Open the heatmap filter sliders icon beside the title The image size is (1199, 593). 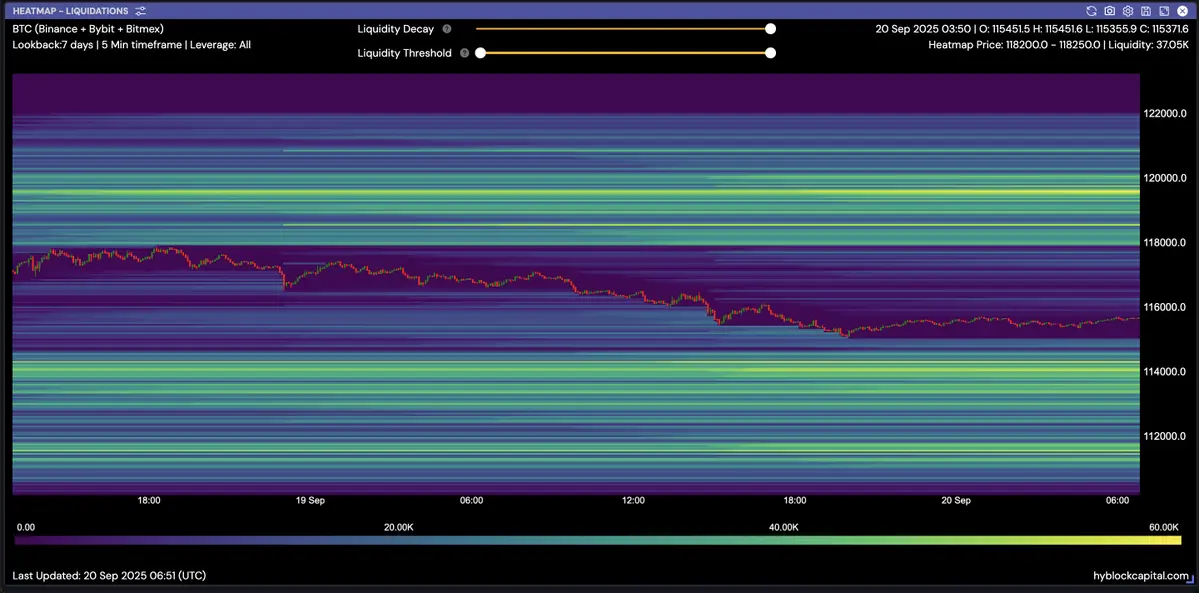coord(141,11)
